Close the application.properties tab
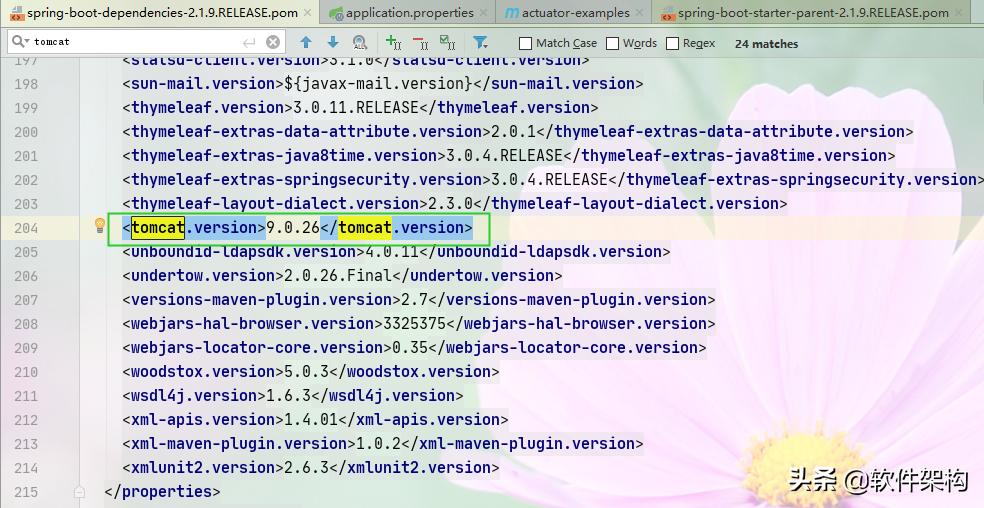This screenshot has width=984, height=508. (483, 13)
